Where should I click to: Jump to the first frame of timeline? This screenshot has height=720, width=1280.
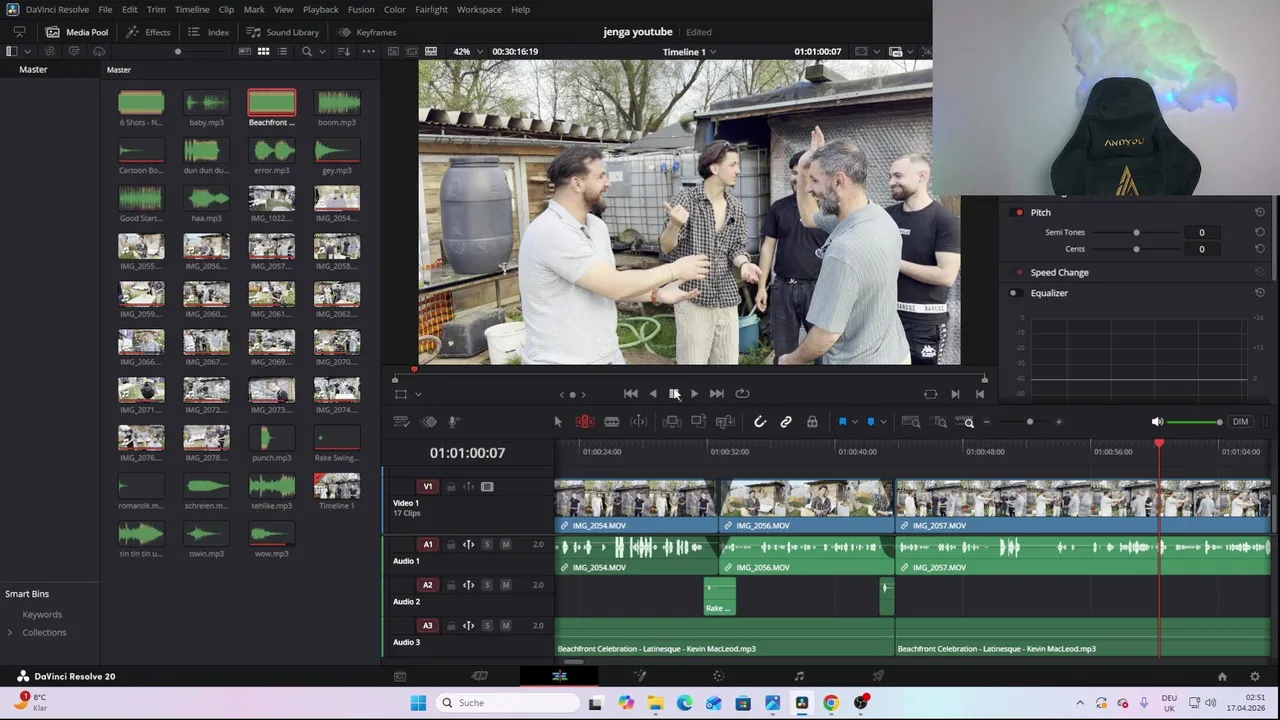point(631,394)
